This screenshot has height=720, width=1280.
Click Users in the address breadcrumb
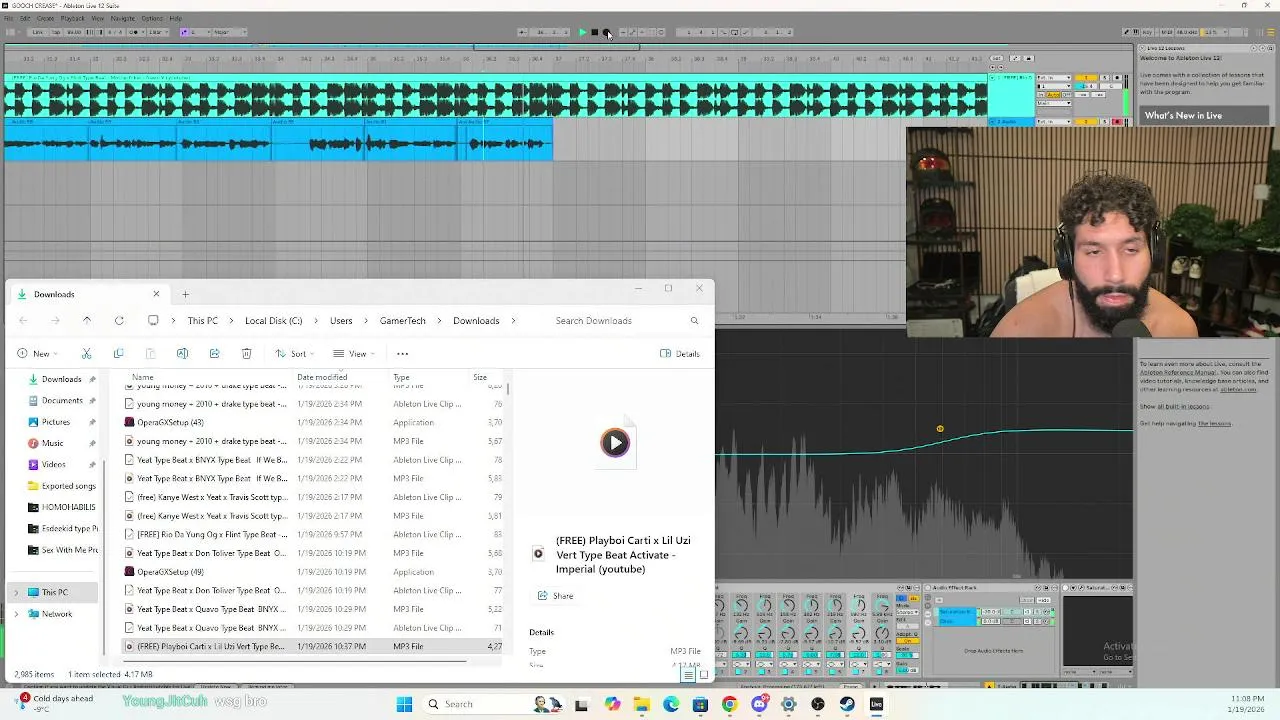(341, 320)
